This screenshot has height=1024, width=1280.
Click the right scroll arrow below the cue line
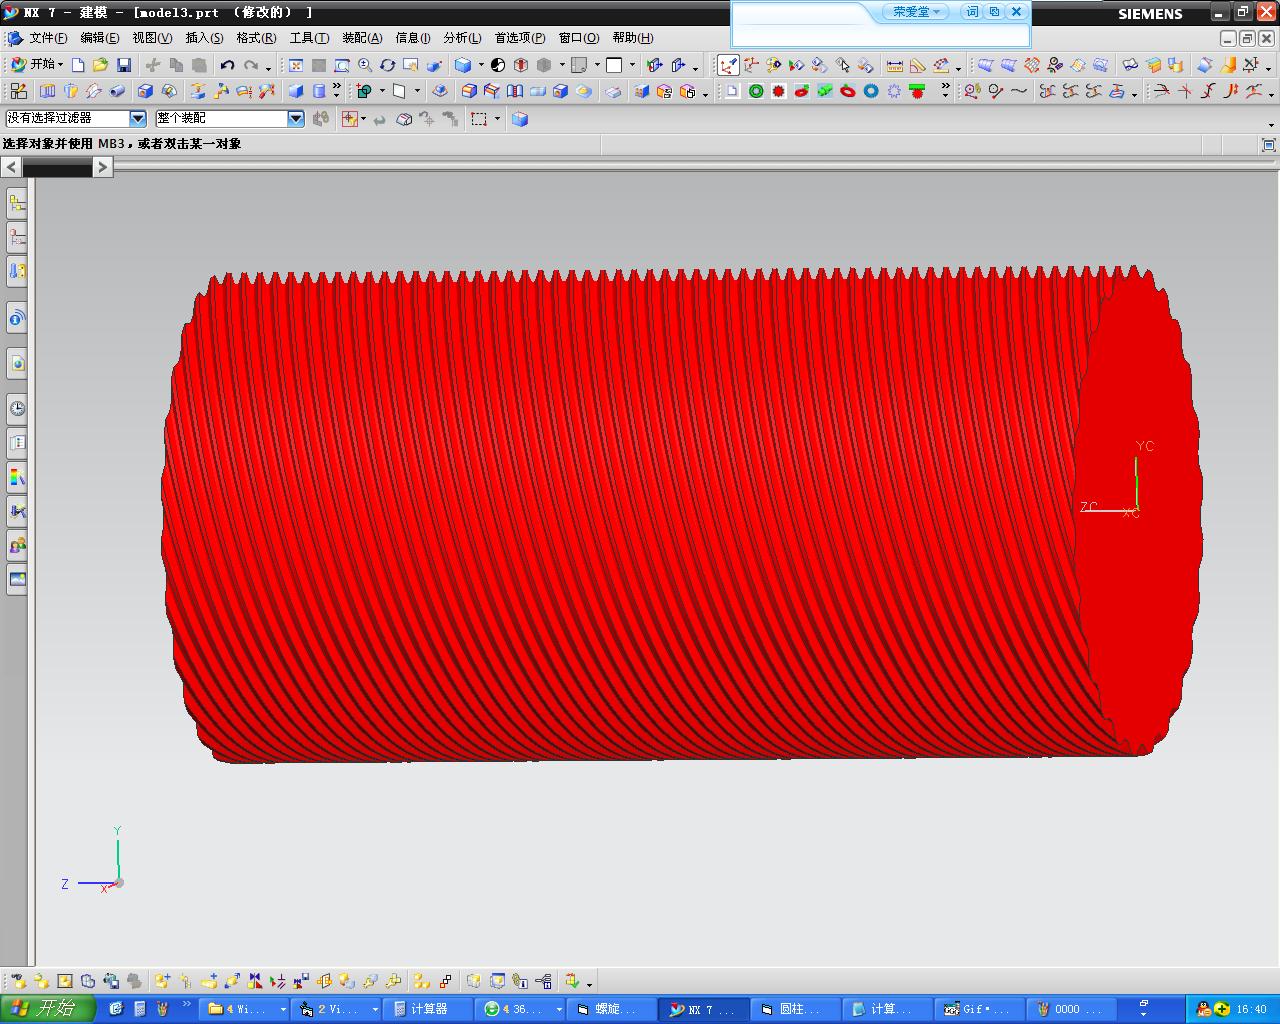point(102,167)
